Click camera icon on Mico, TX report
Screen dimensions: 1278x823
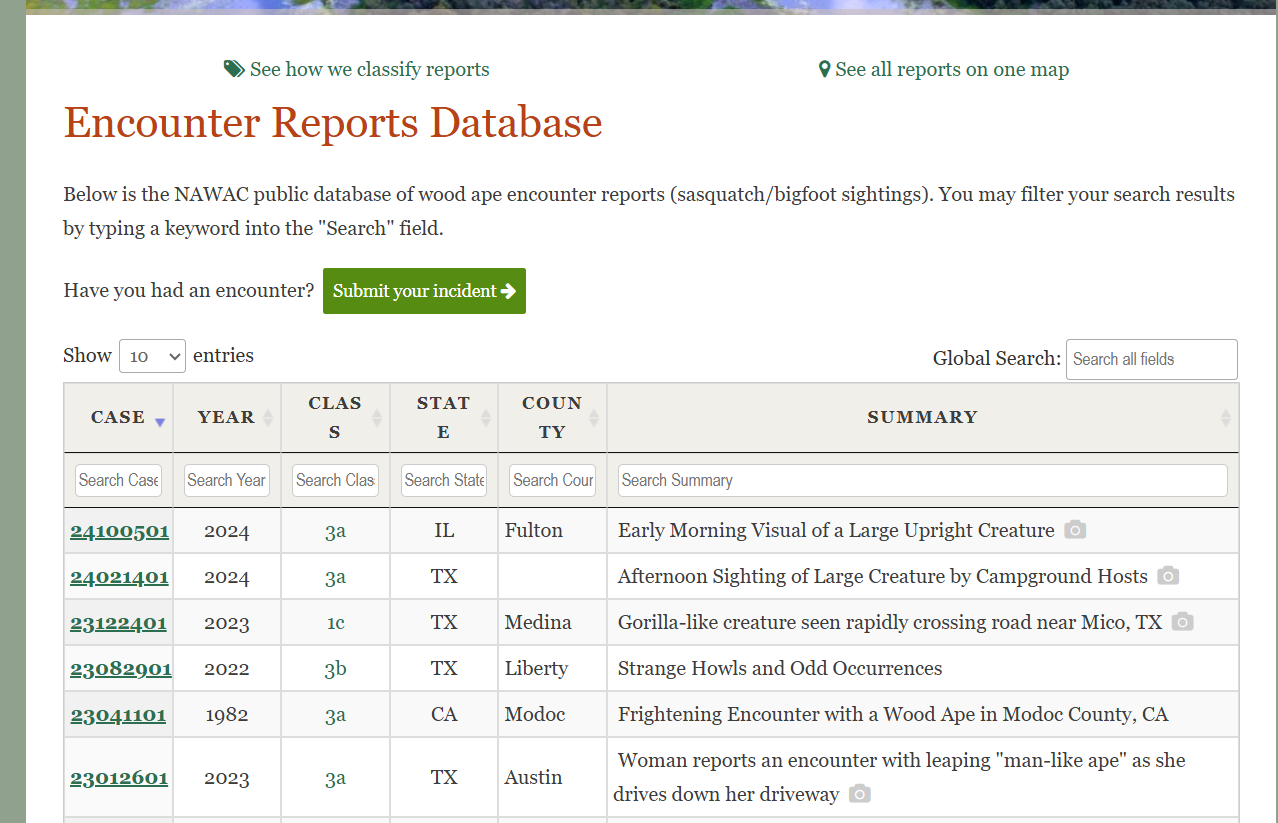(1182, 622)
